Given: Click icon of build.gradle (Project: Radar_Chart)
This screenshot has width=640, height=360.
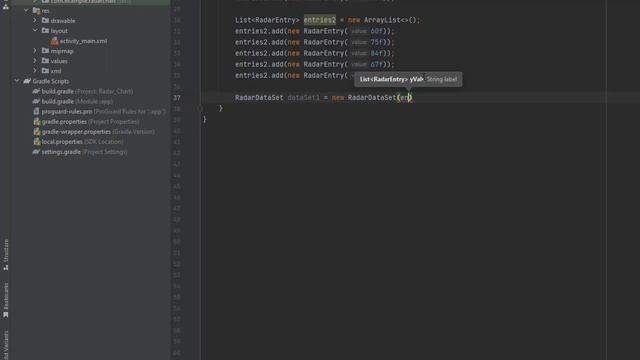Looking at the screenshot, I should (36, 91).
